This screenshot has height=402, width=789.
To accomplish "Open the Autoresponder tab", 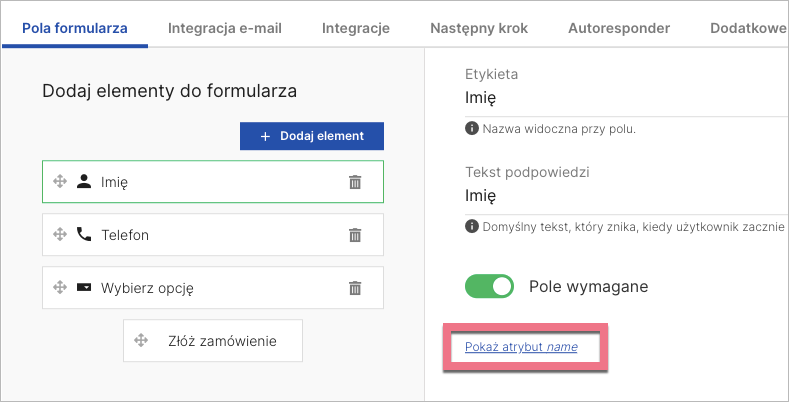I will pos(619,28).
